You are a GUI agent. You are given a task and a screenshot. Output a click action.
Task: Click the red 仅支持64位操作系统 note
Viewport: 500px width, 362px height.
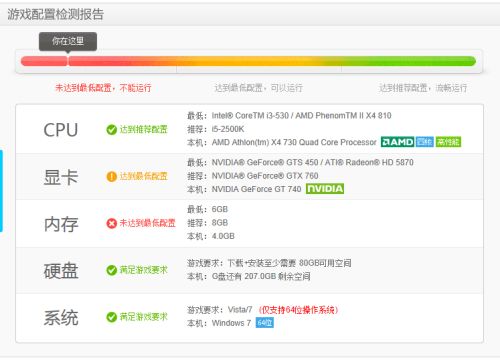[299, 310]
